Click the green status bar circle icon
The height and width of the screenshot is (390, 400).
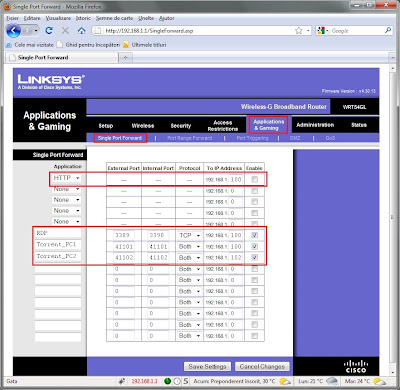click(x=168, y=381)
